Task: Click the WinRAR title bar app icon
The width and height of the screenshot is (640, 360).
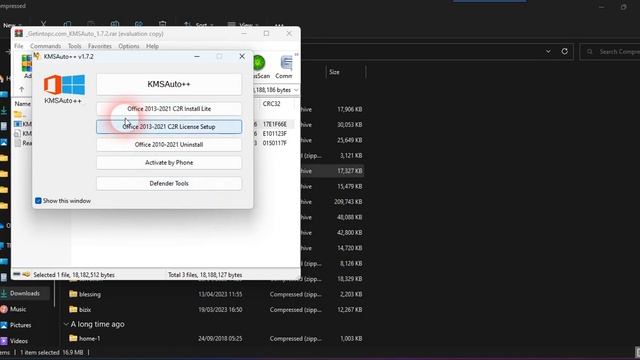Action: tap(19, 33)
